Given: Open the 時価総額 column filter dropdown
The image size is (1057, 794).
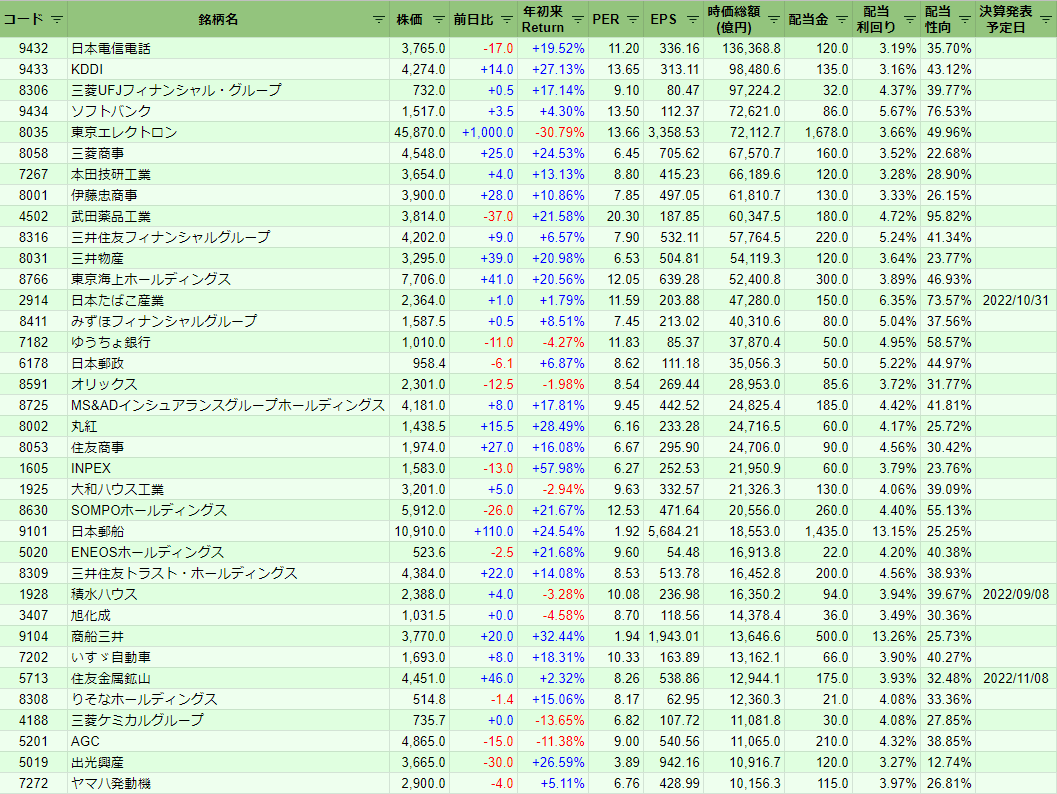Looking at the screenshot, I should (774, 20).
